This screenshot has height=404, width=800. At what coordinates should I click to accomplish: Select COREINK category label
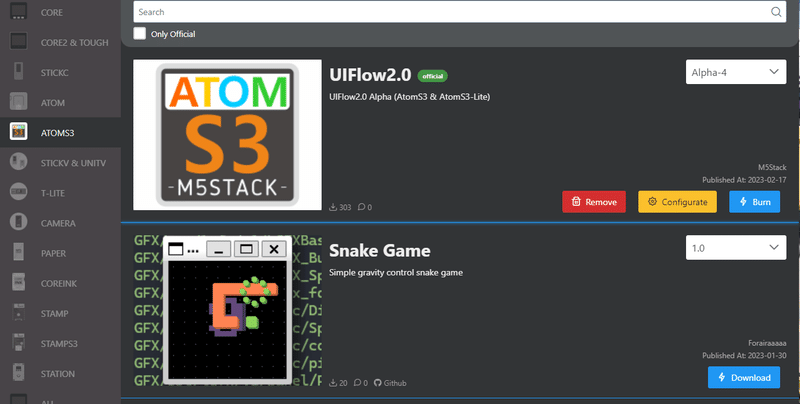[x=59, y=283]
